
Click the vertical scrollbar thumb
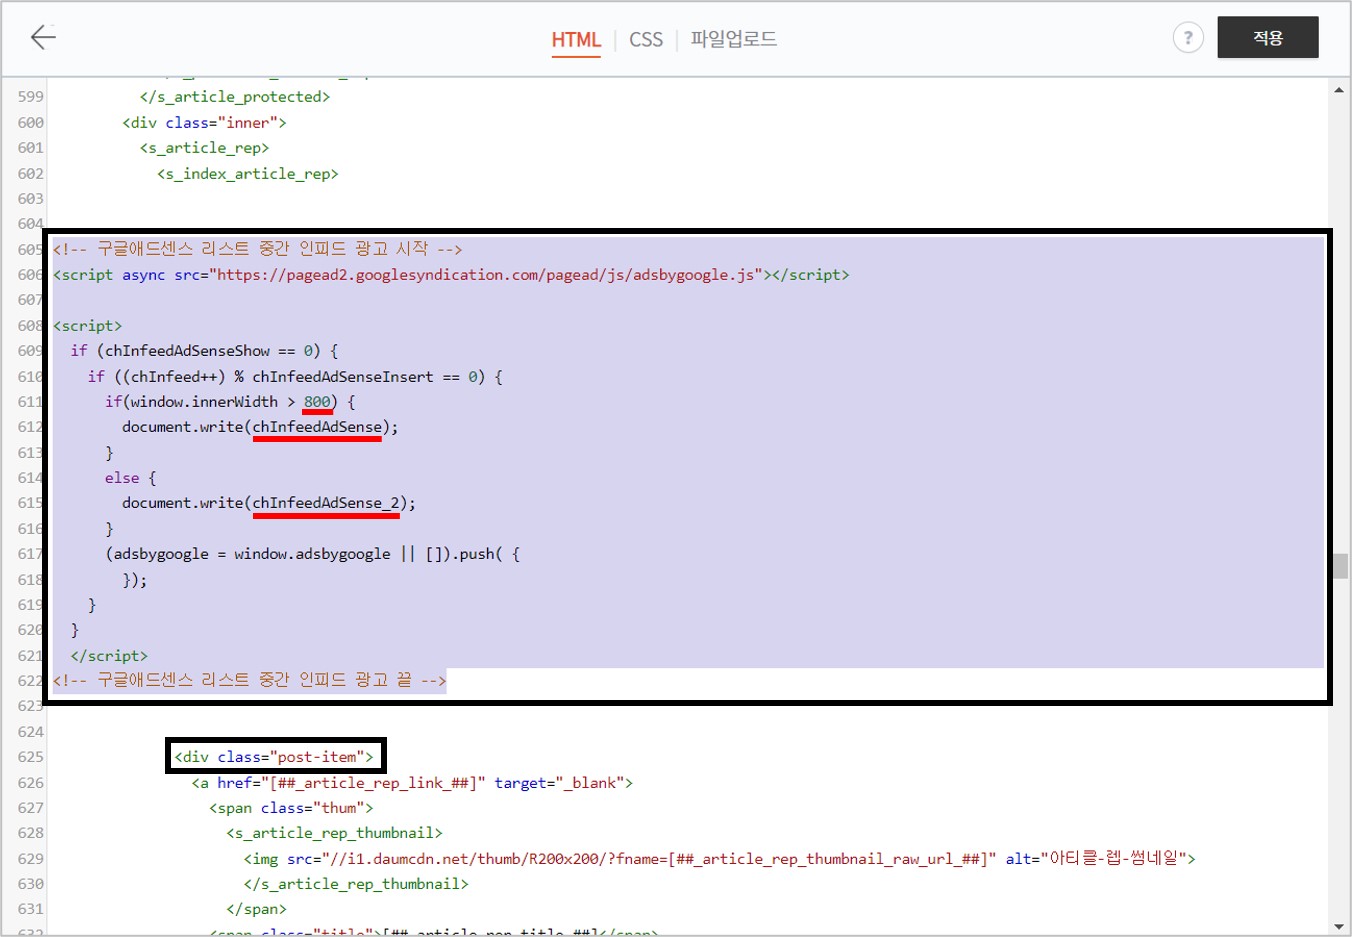point(1339,566)
